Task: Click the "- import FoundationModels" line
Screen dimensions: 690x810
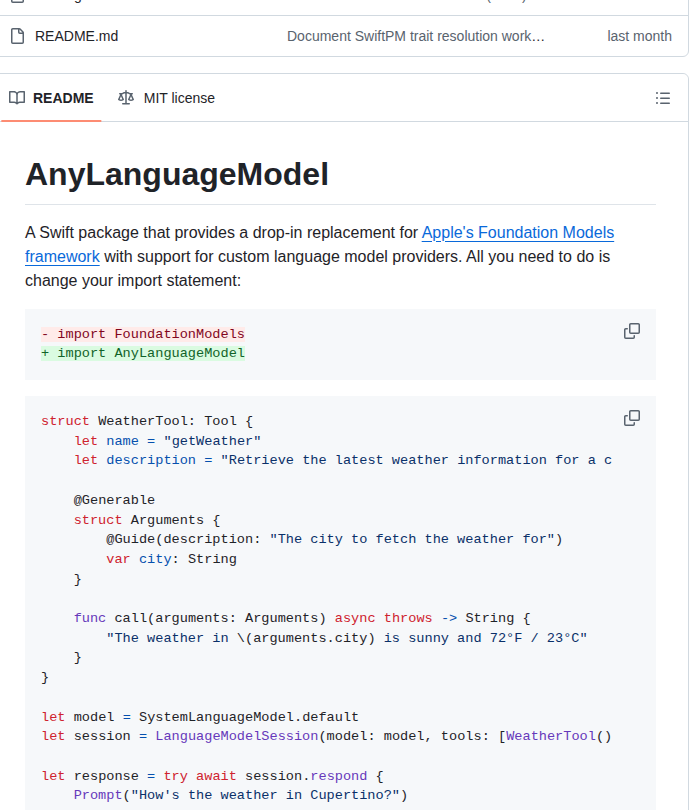Action: point(143,334)
